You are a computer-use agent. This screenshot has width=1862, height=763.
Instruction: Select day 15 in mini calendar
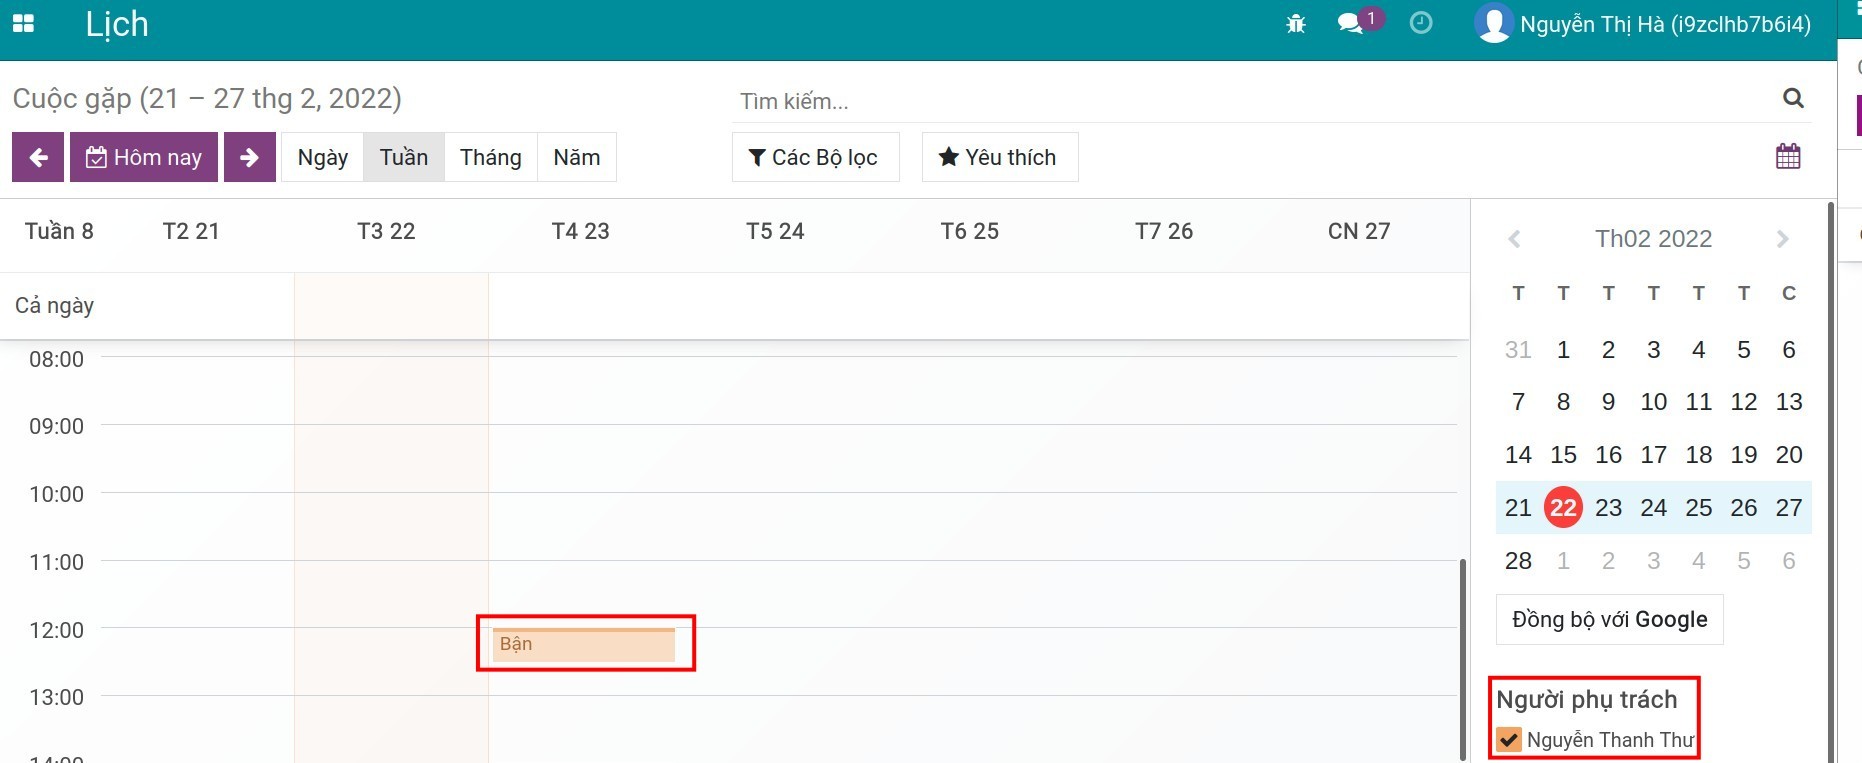point(1563,455)
